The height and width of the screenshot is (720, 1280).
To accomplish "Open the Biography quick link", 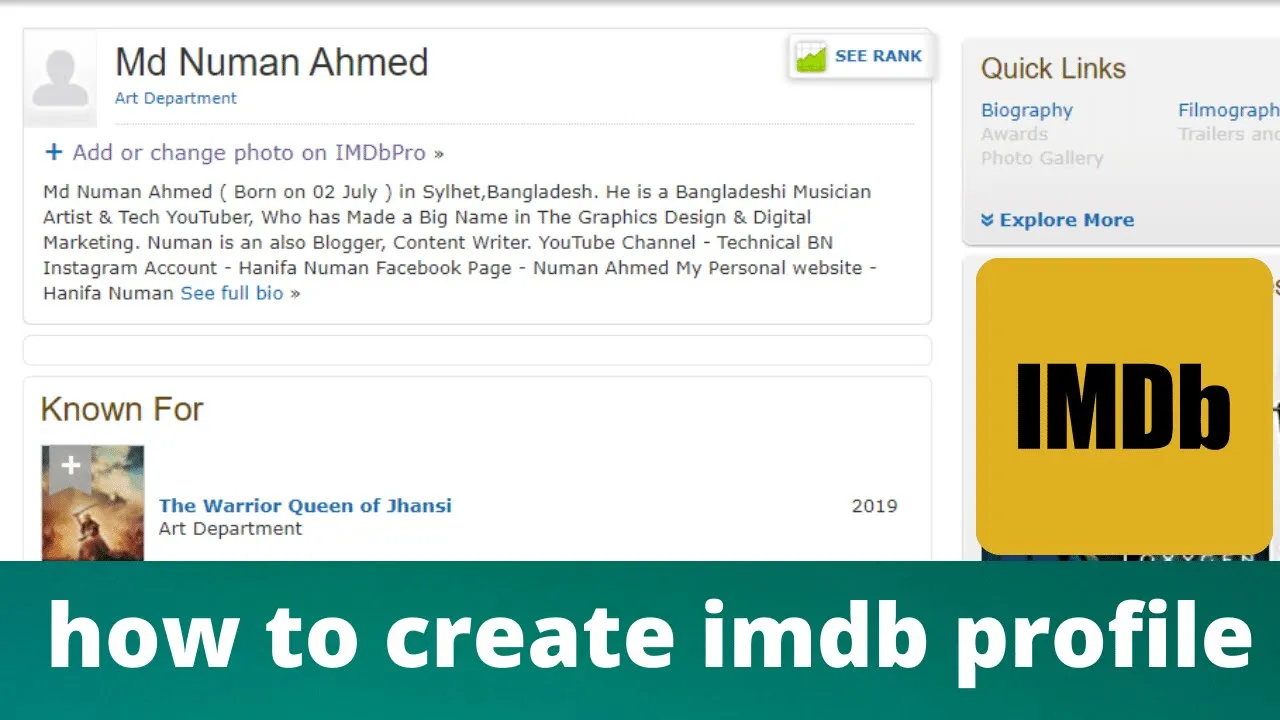I will [x=1027, y=110].
